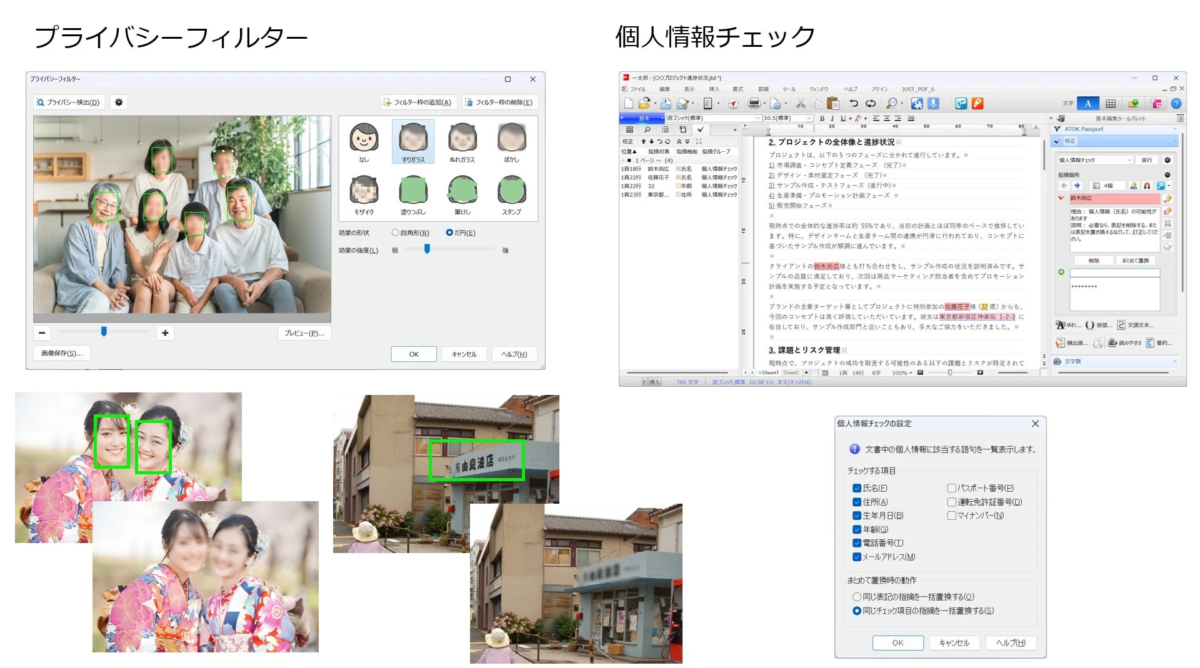This screenshot has width=1200, height=668.
Task: Select the 塗りつぶし (fill) filter effect
Action: (x=412, y=190)
